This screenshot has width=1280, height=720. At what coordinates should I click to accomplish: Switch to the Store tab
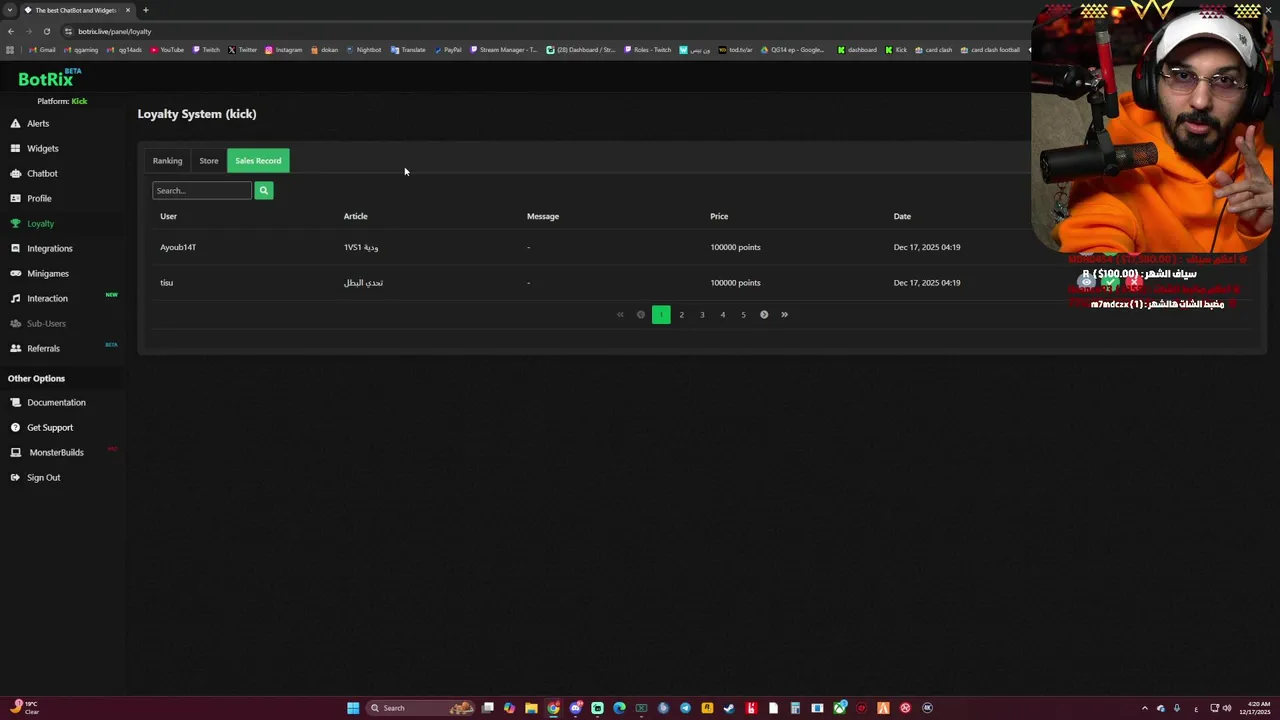(x=208, y=161)
